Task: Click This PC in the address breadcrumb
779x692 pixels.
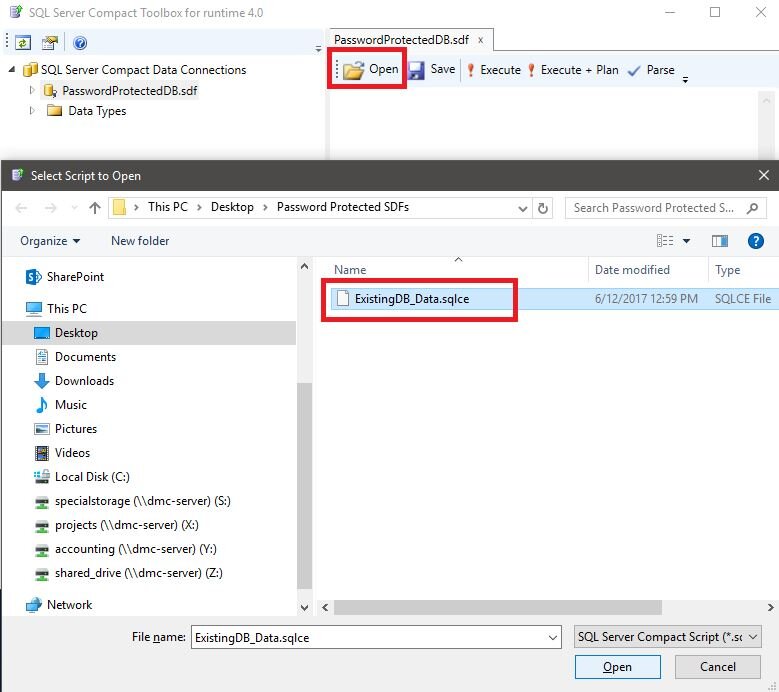Action: click(167, 207)
